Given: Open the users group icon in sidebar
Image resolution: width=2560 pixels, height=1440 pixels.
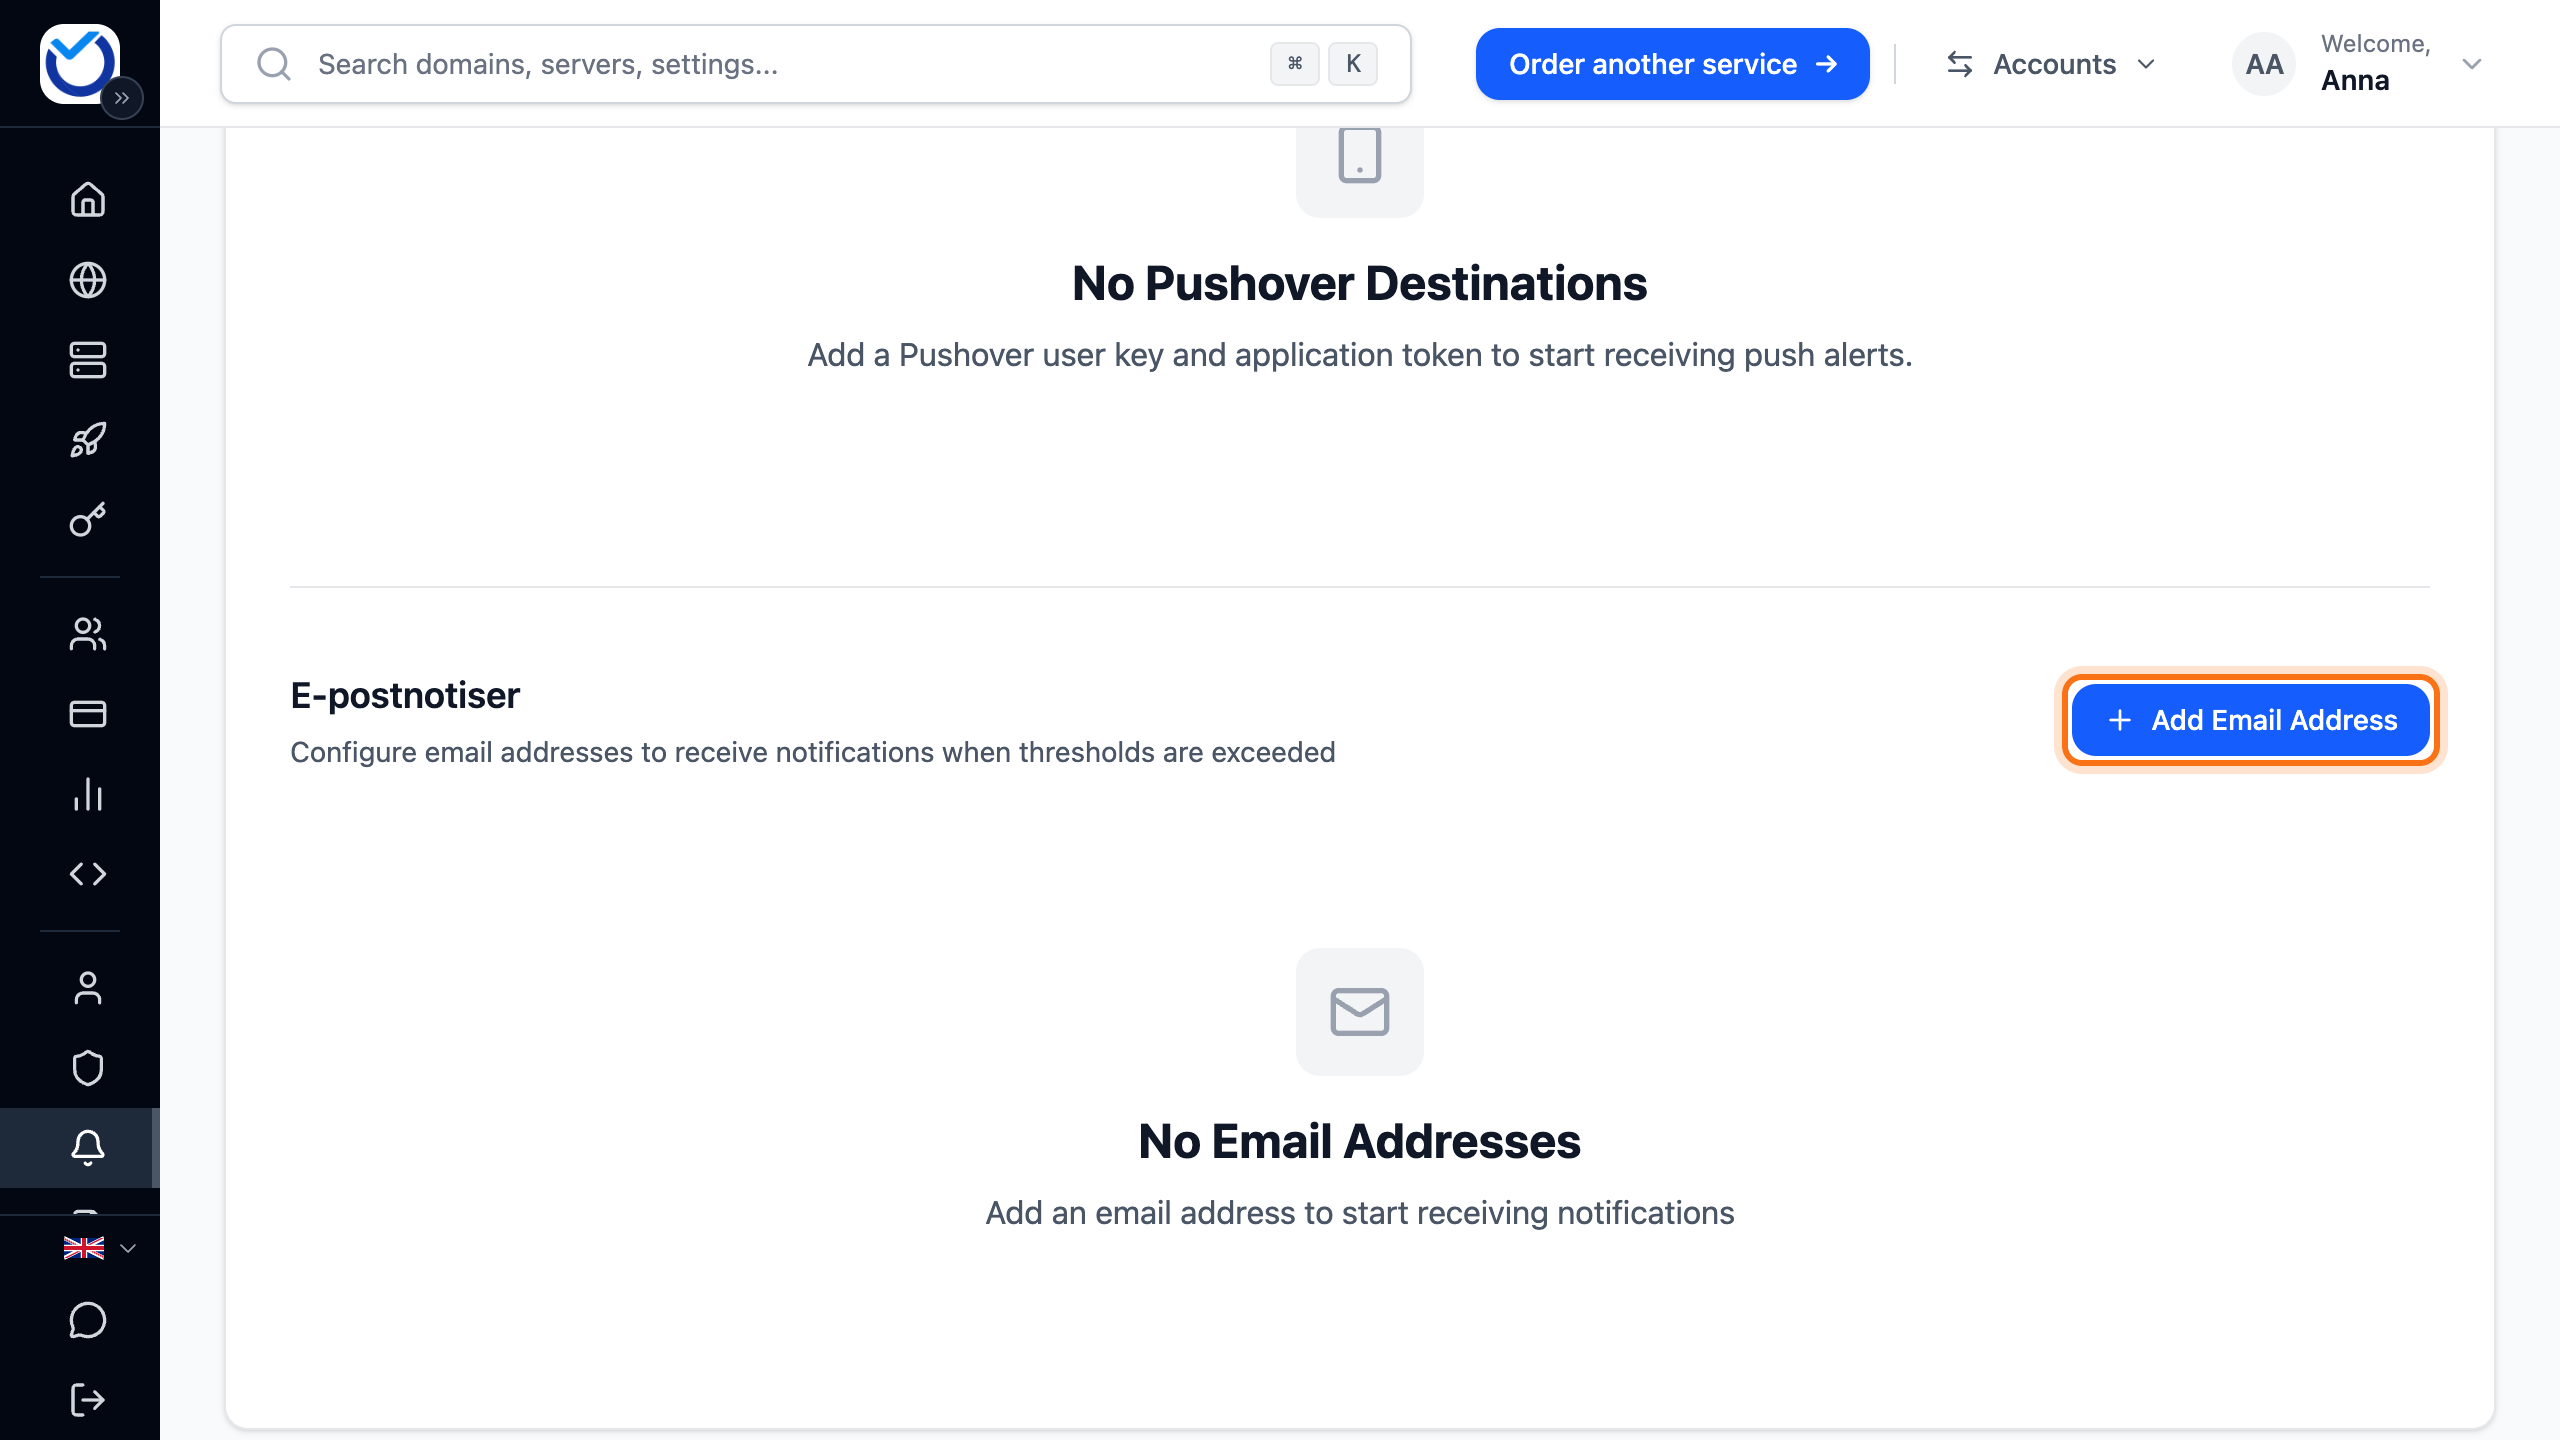Looking at the screenshot, I should pyautogui.click(x=88, y=634).
